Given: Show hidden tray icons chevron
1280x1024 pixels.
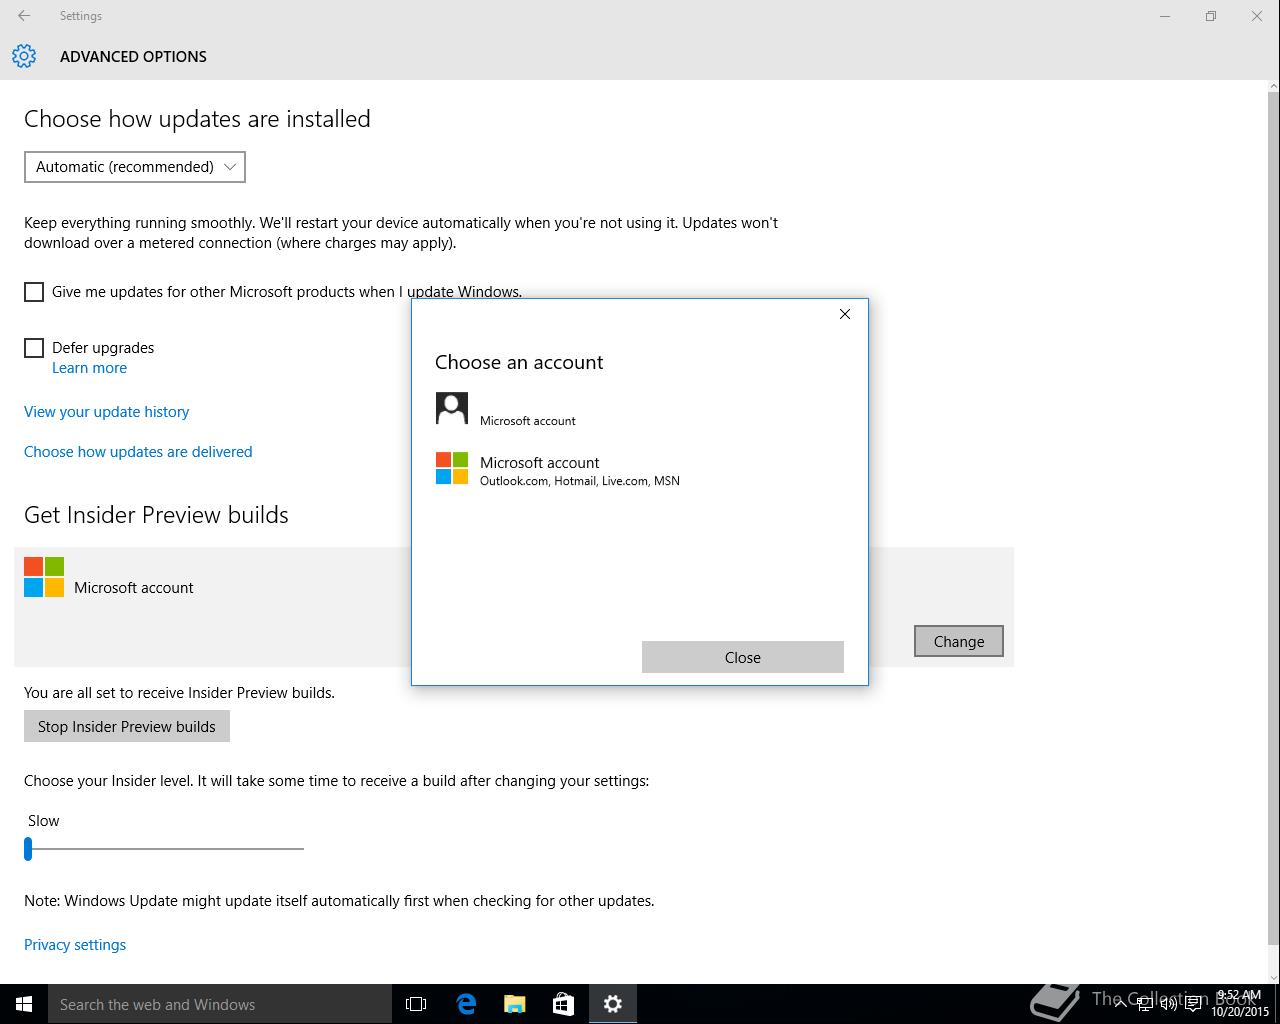Looking at the screenshot, I should [x=1121, y=1004].
